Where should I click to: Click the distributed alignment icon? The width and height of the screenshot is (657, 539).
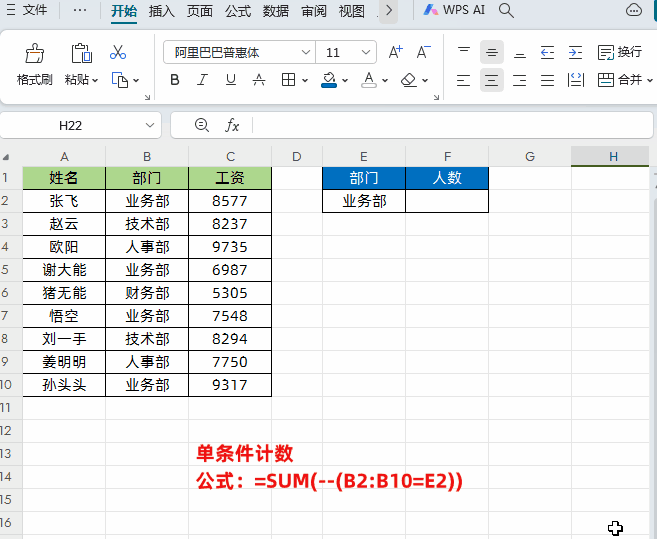pyautogui.click(x=575, y=80)
